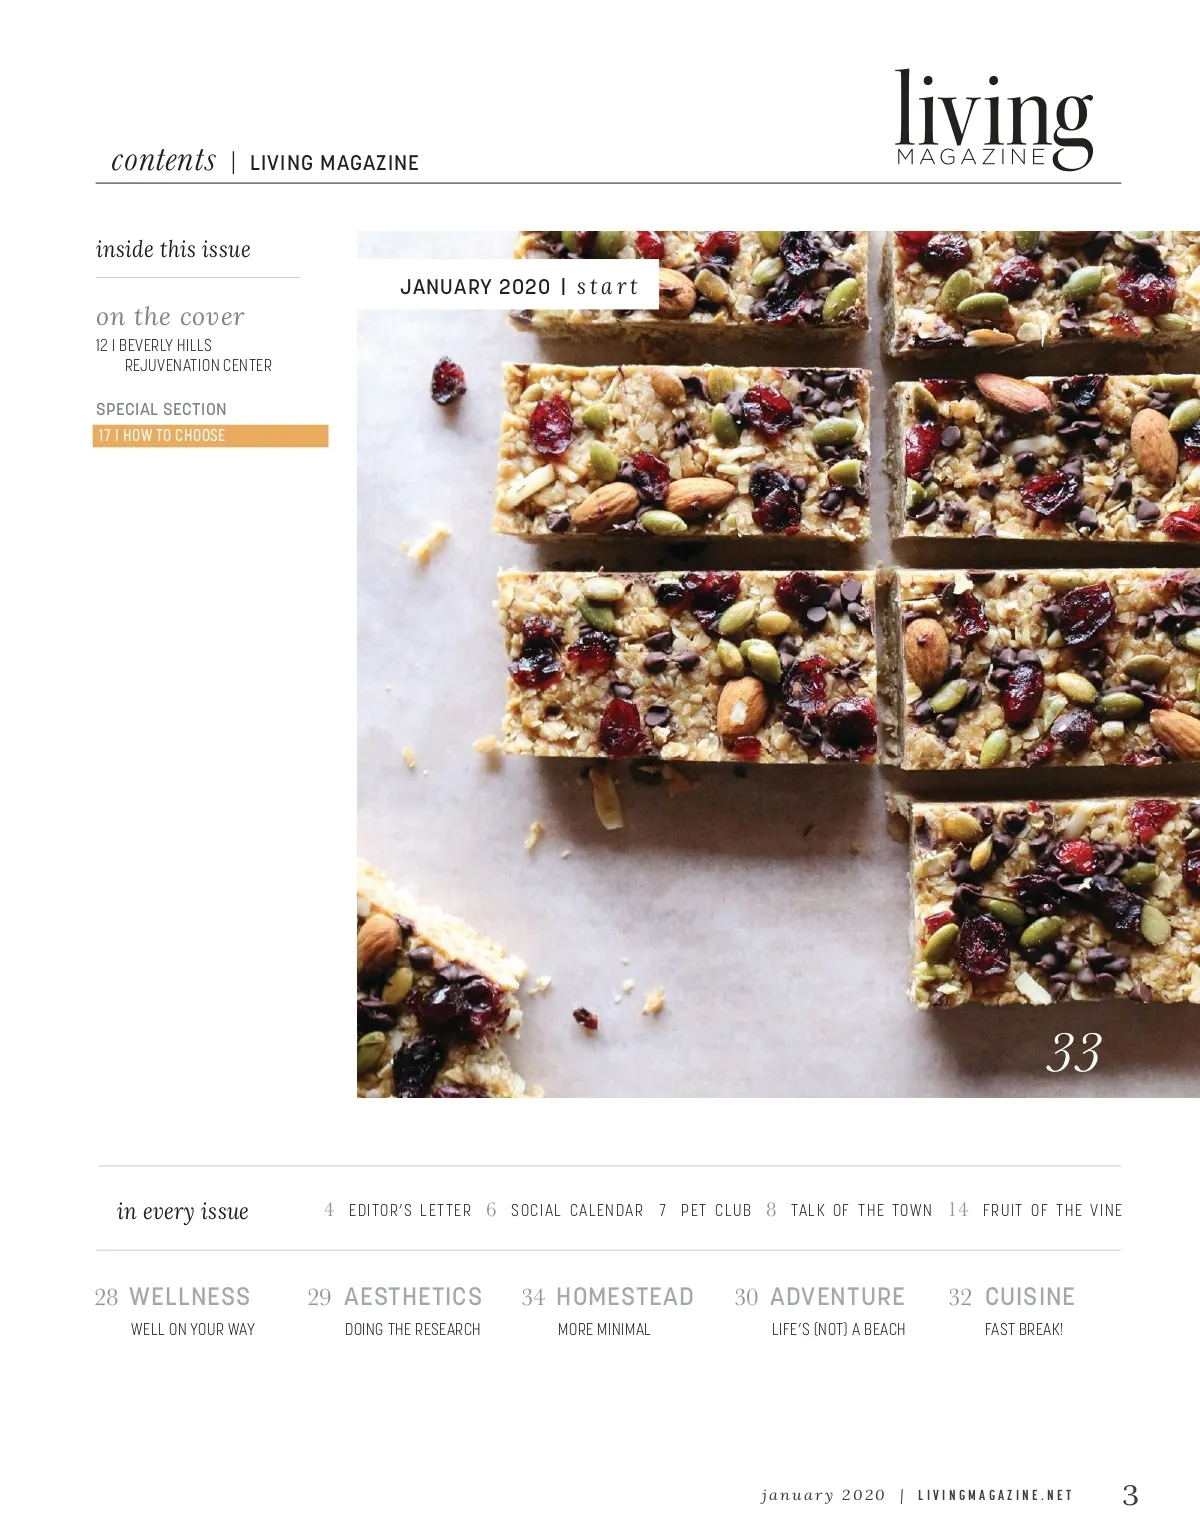Go to Social Calendar listing
The image size is (1200, 1538).
coord(565,1210)
